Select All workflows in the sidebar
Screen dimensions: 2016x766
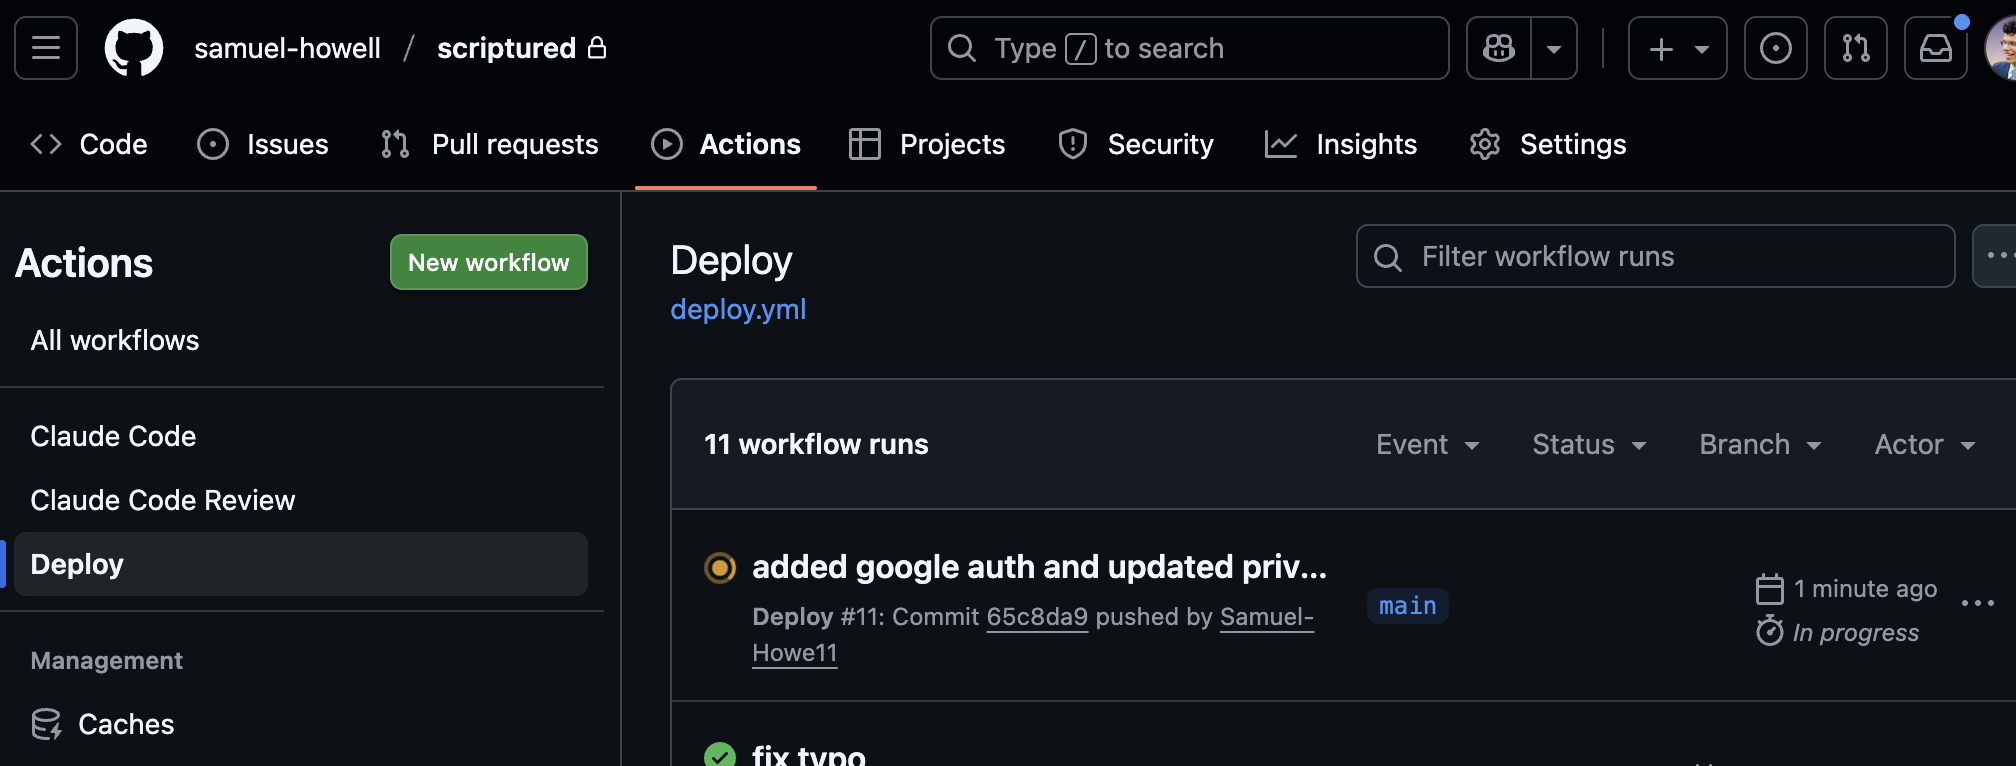click(x=115, y=340)
